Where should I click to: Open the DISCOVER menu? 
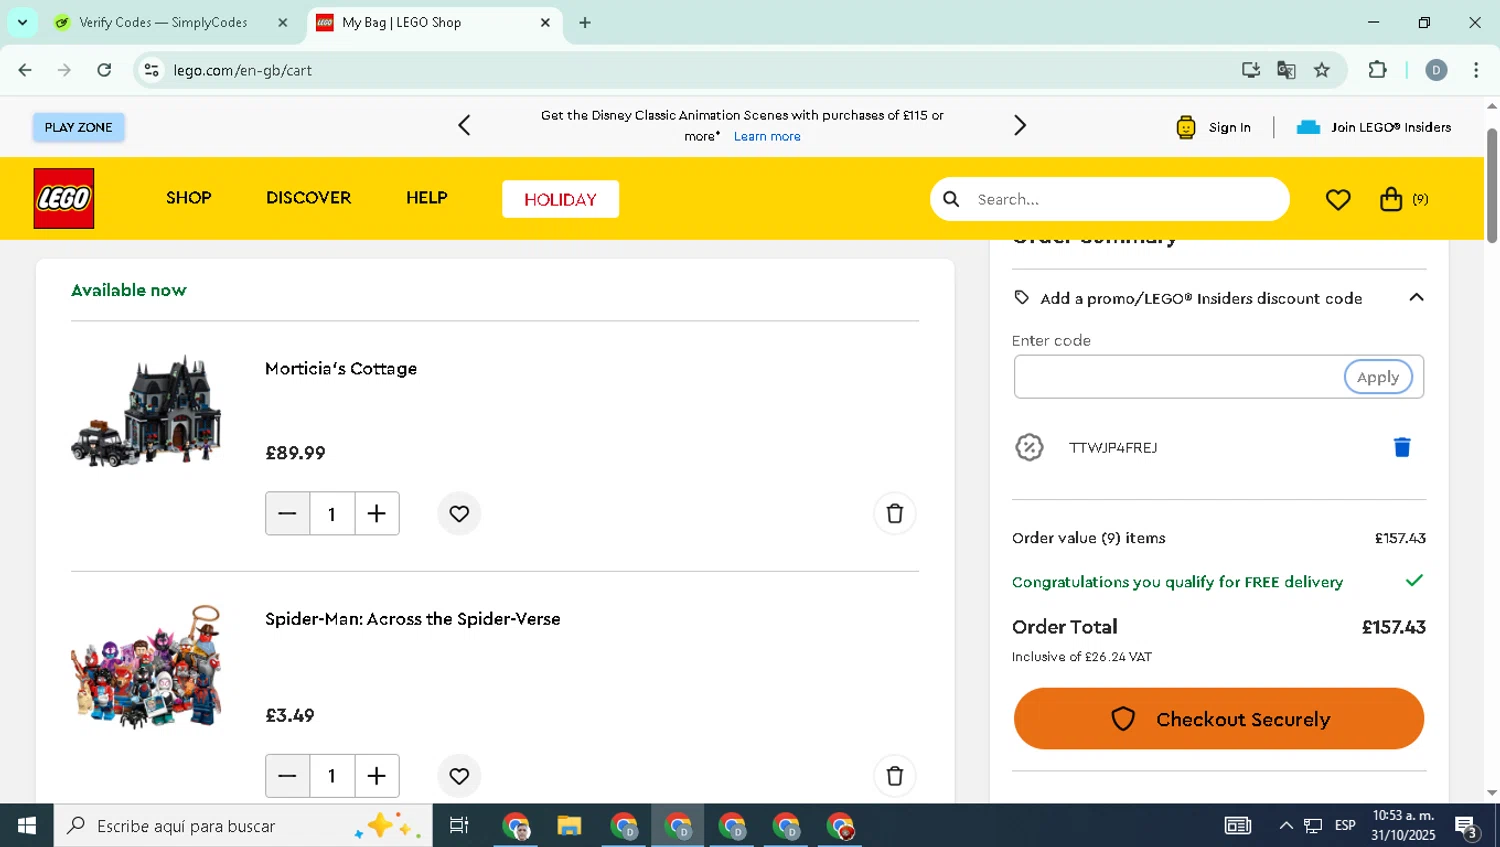[308, 198]
